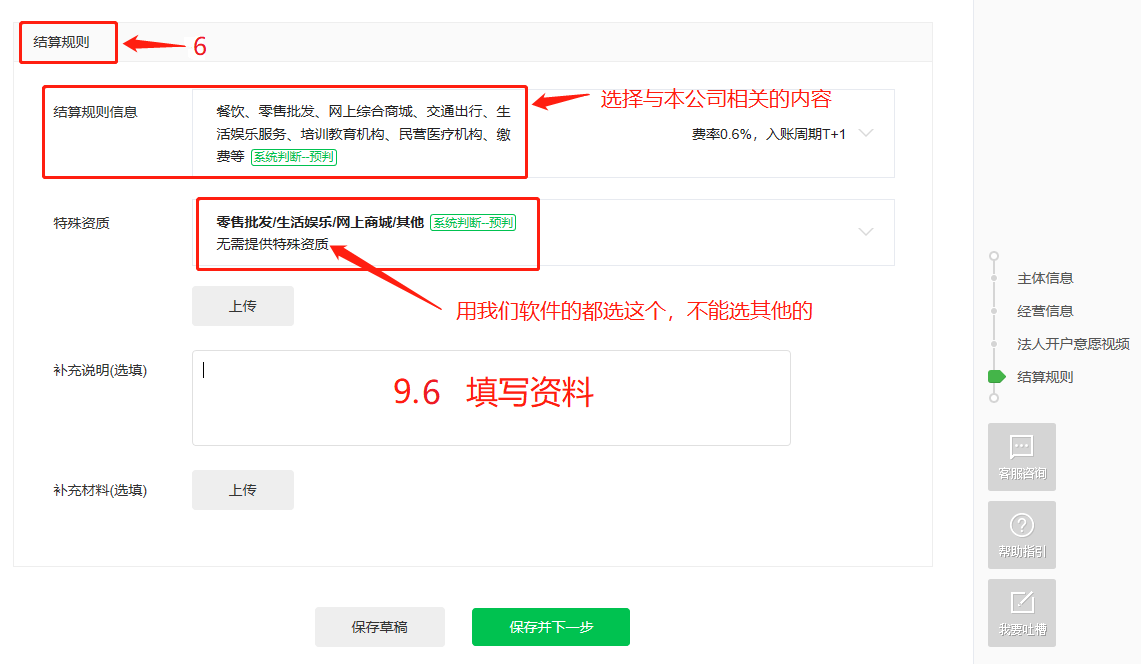Click the 费率0.6%，入账周期T+1 text

click(x=768, y=134)
